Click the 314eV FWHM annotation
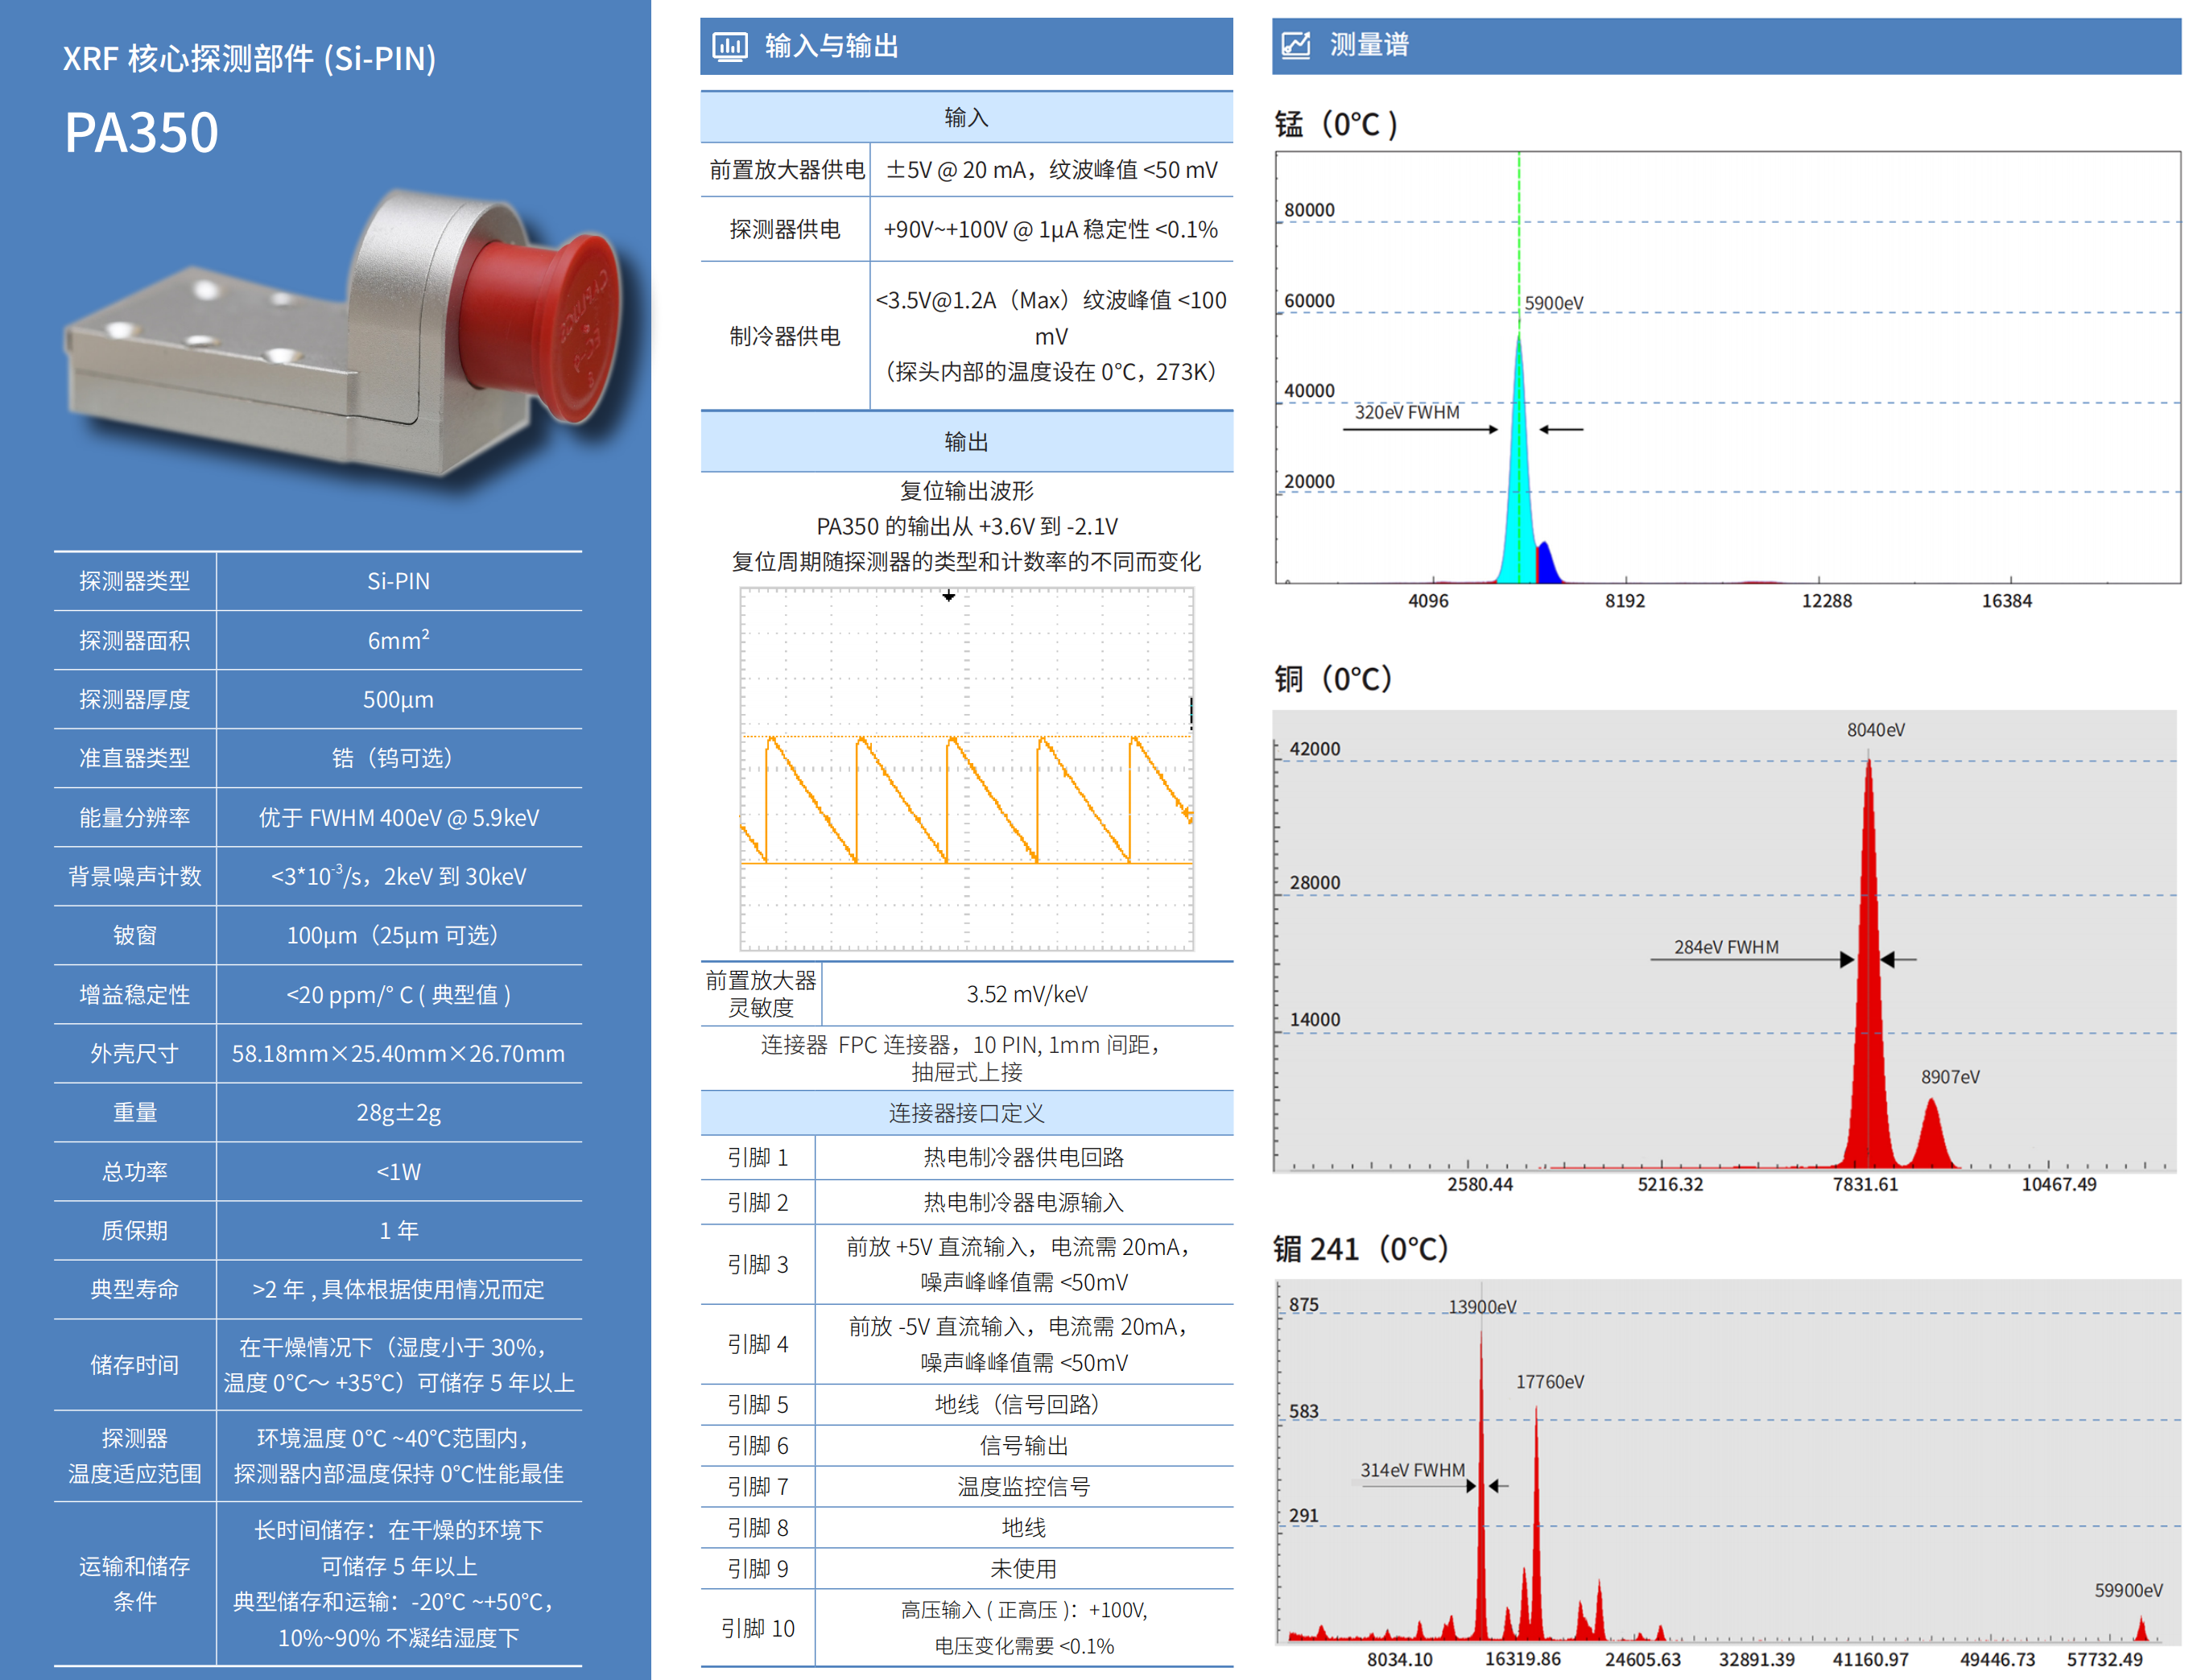Viewport: 2201px width, 1680px height. point(1412,1470)
